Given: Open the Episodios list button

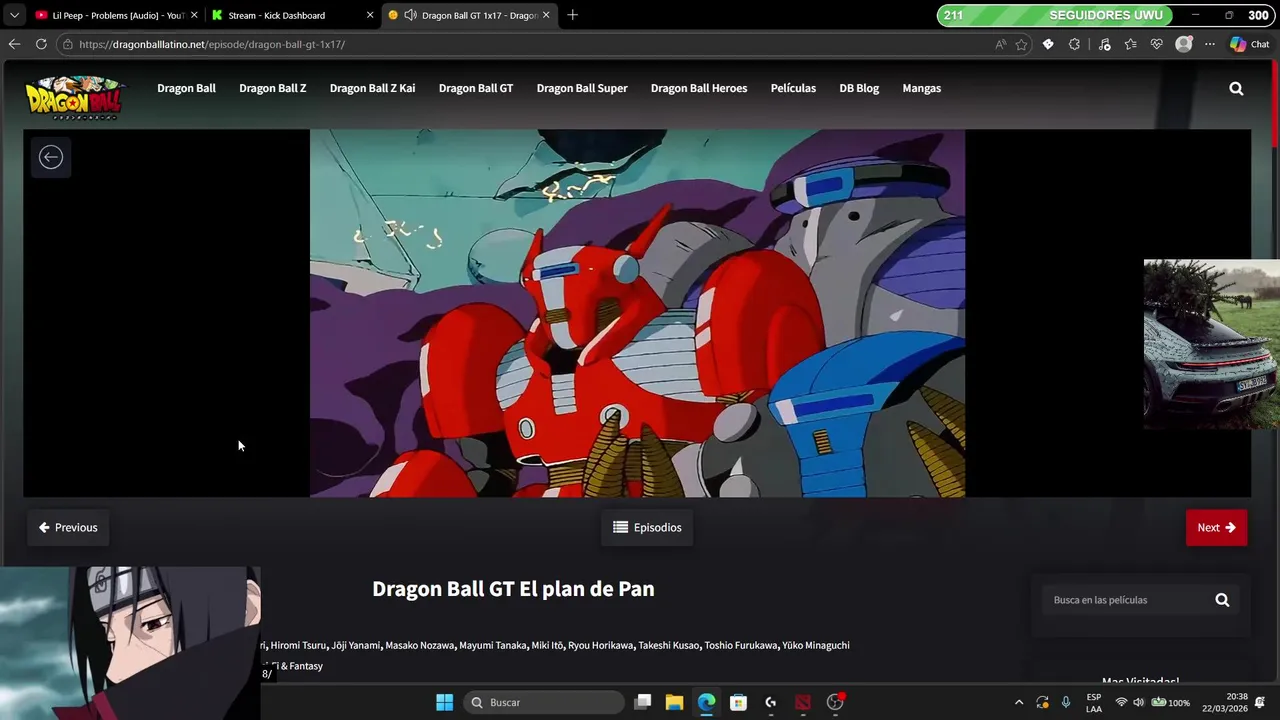Looking at the screenshot, I should click(647, 527).
